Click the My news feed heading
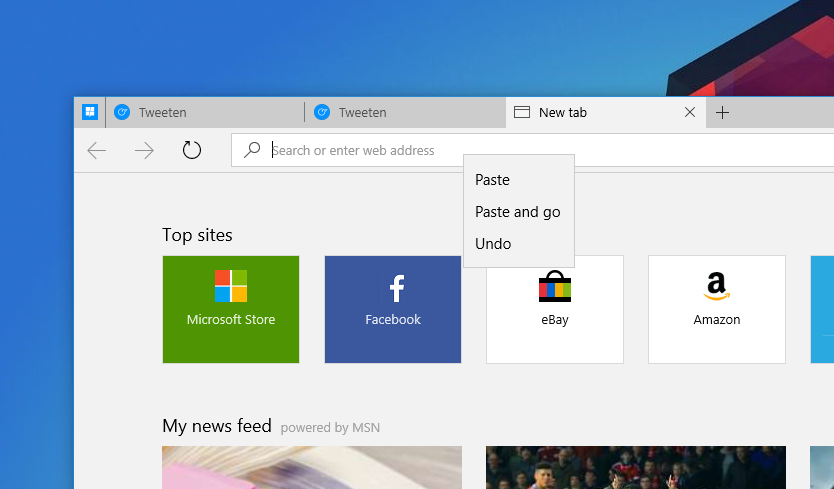Image resolution: width=834 pixels, height=489 pixels. pos(217,426)
